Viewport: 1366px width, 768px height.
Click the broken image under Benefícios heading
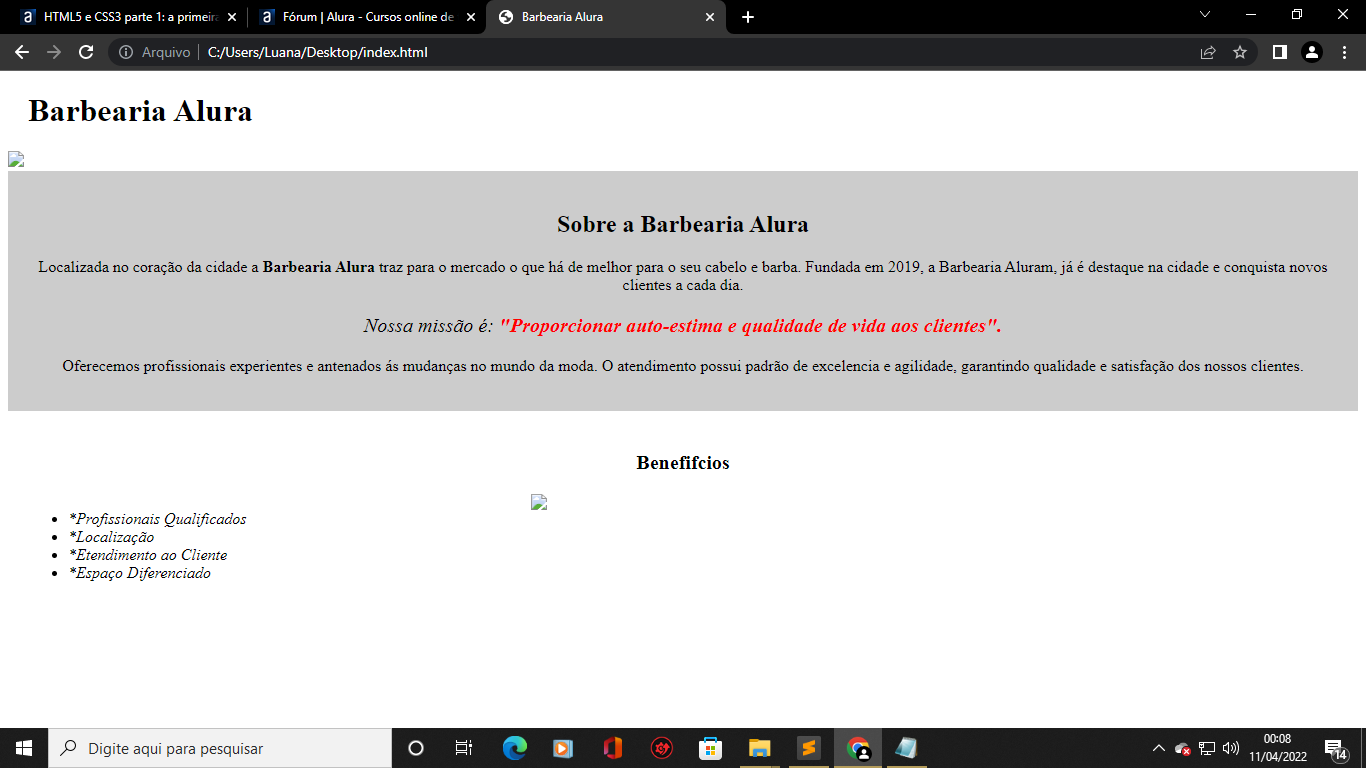click(539, 502)
